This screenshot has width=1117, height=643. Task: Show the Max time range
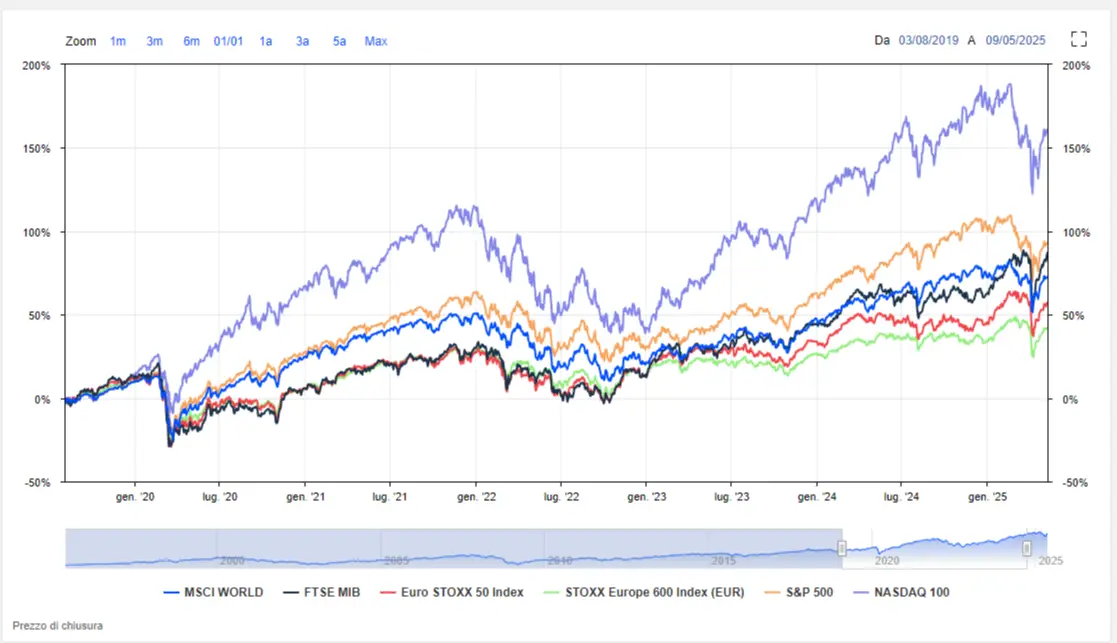click(x=376, y=41)
